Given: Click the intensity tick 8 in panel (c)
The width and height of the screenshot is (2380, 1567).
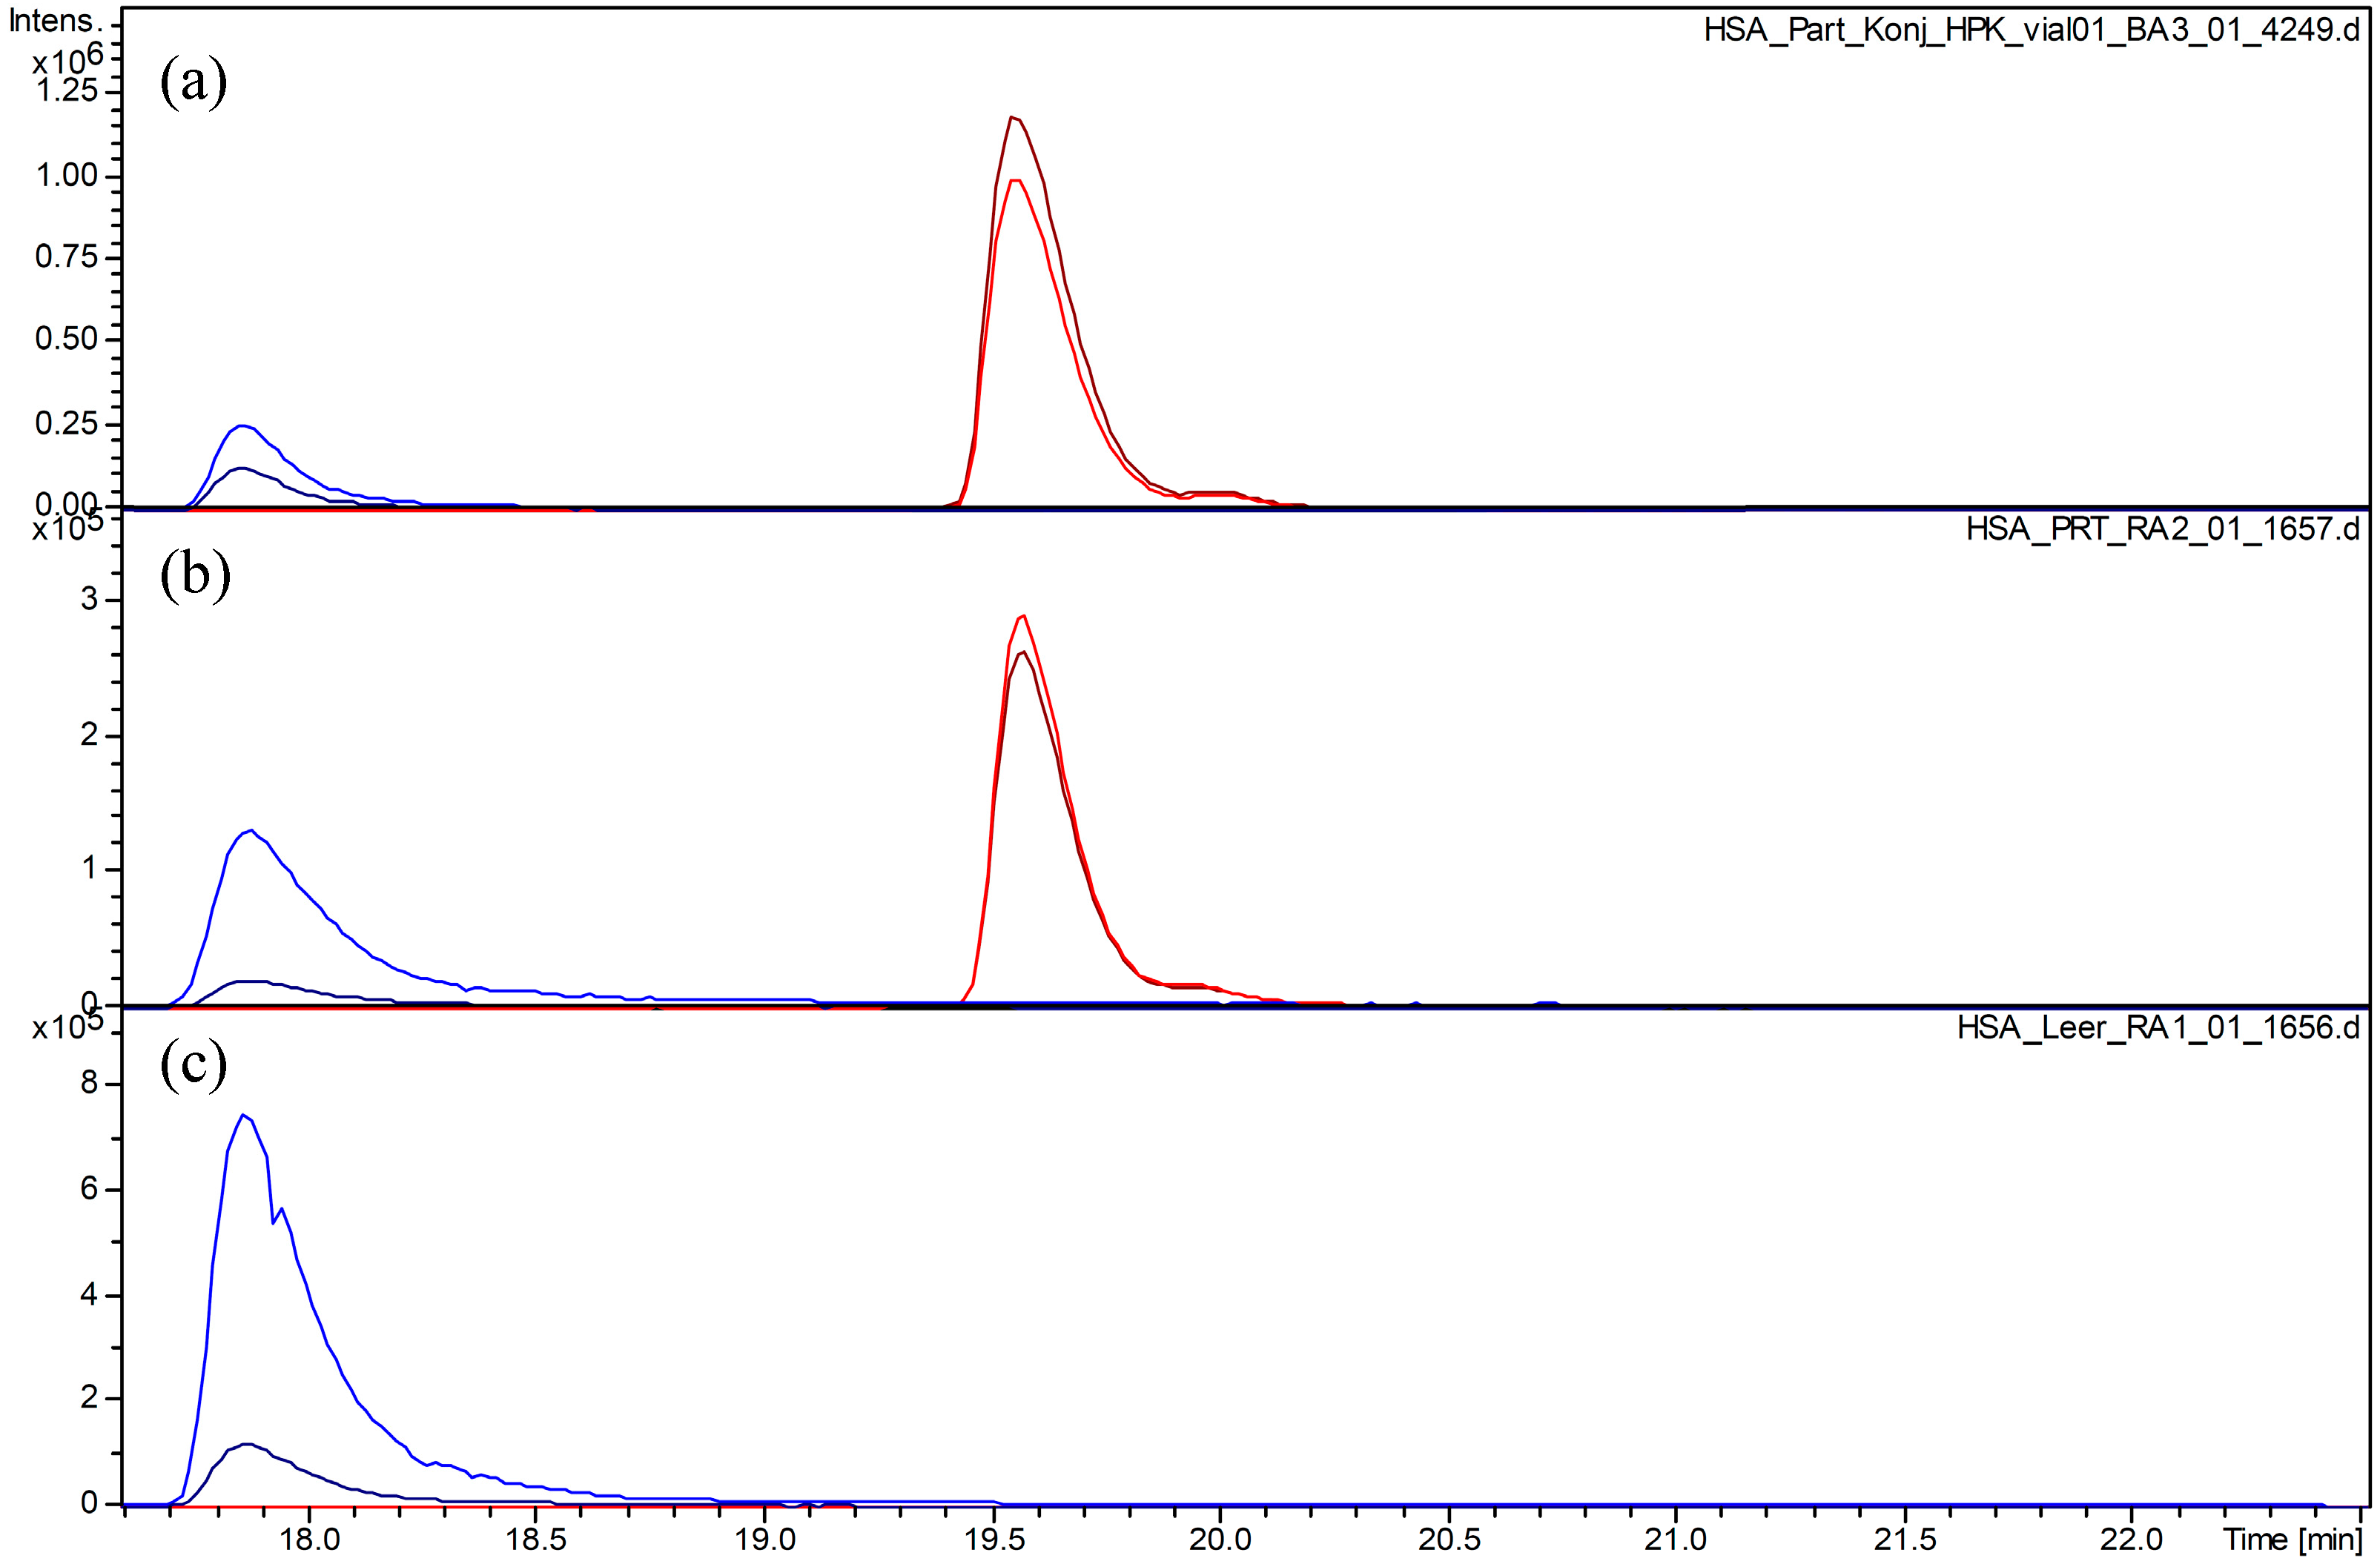Looking at the screenshot, I should (89, 1083).
